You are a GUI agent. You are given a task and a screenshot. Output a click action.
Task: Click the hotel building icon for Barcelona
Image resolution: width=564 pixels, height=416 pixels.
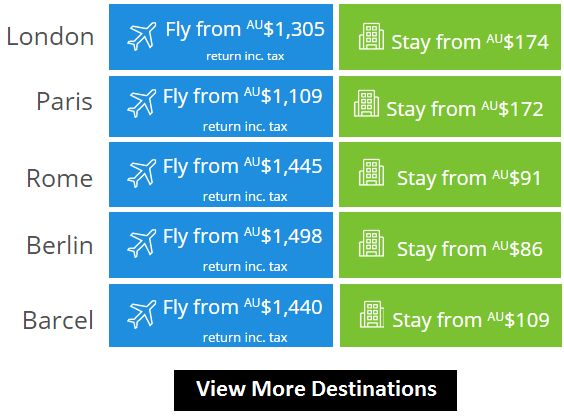(x=372, y=314)
